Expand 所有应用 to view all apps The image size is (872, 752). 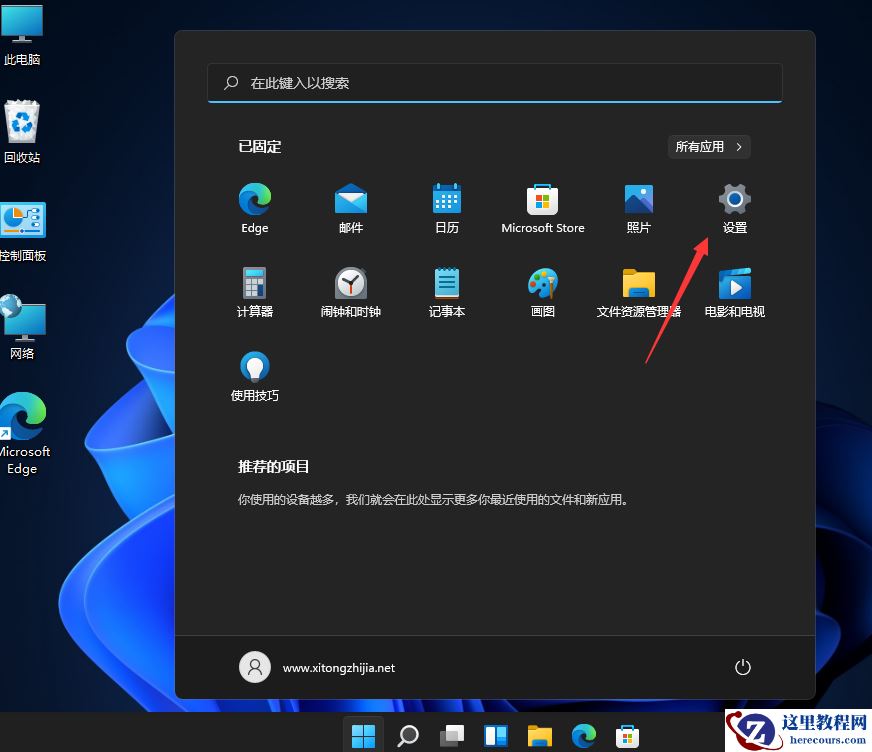click(x=708, y=146)
